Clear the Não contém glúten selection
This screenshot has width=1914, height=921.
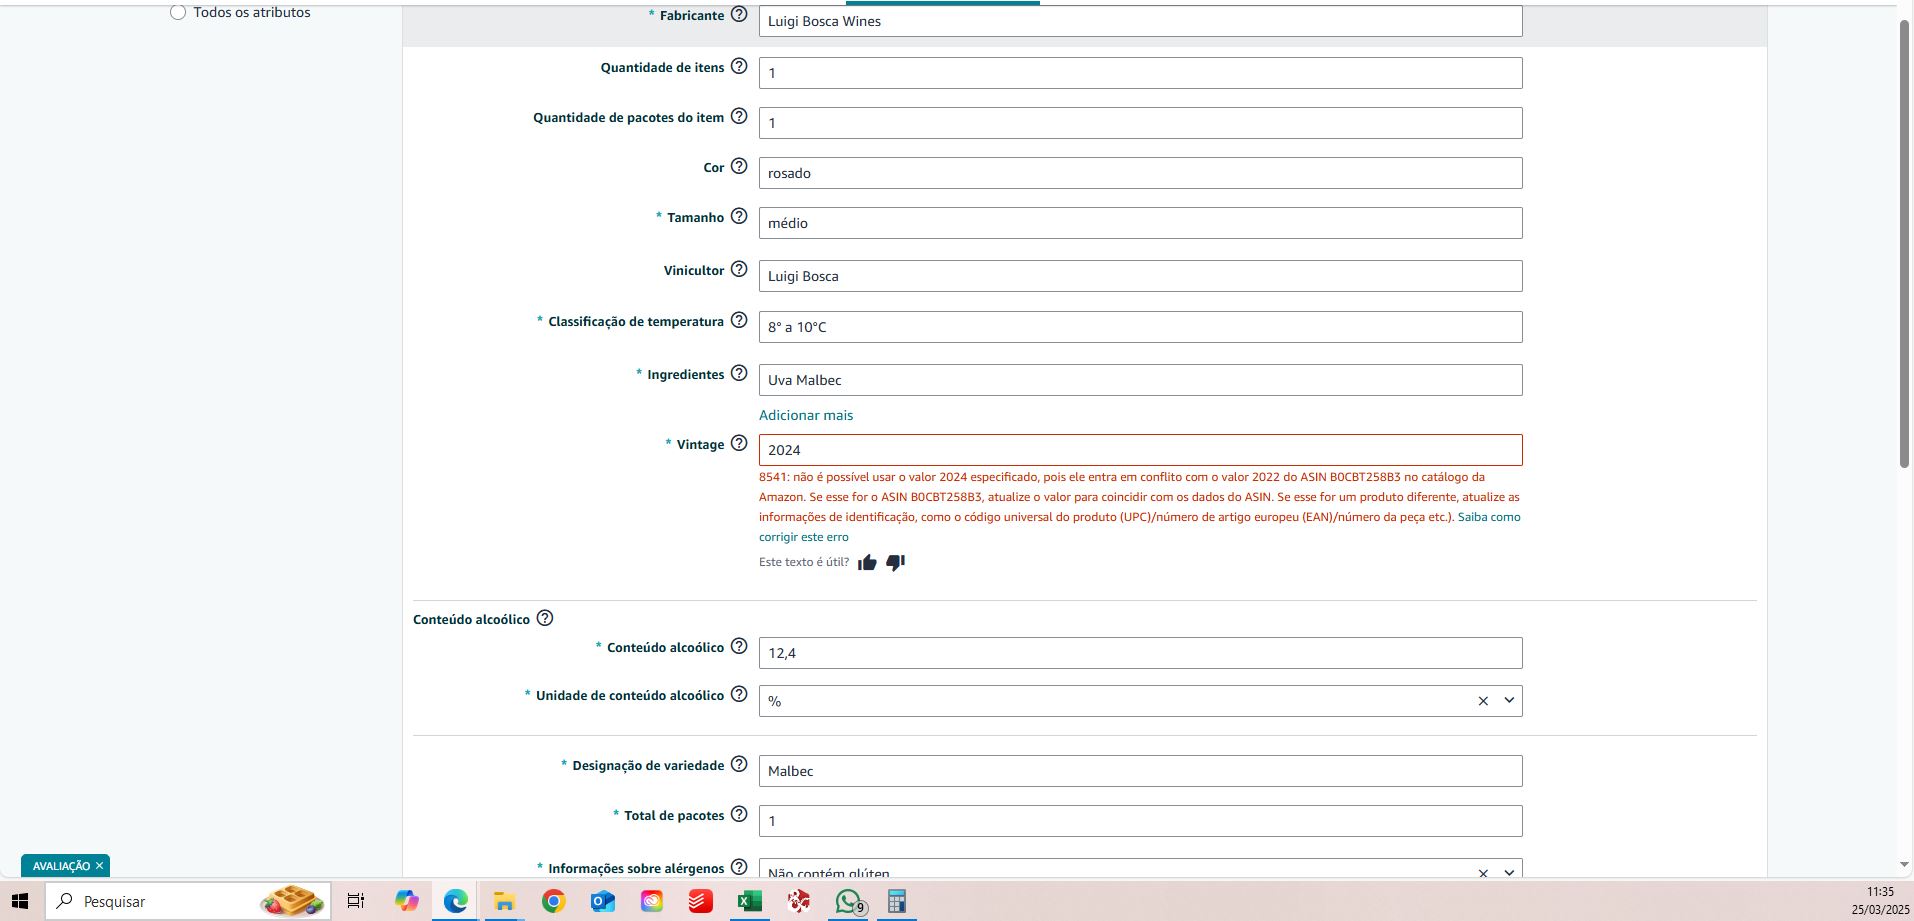point(1483,873)
